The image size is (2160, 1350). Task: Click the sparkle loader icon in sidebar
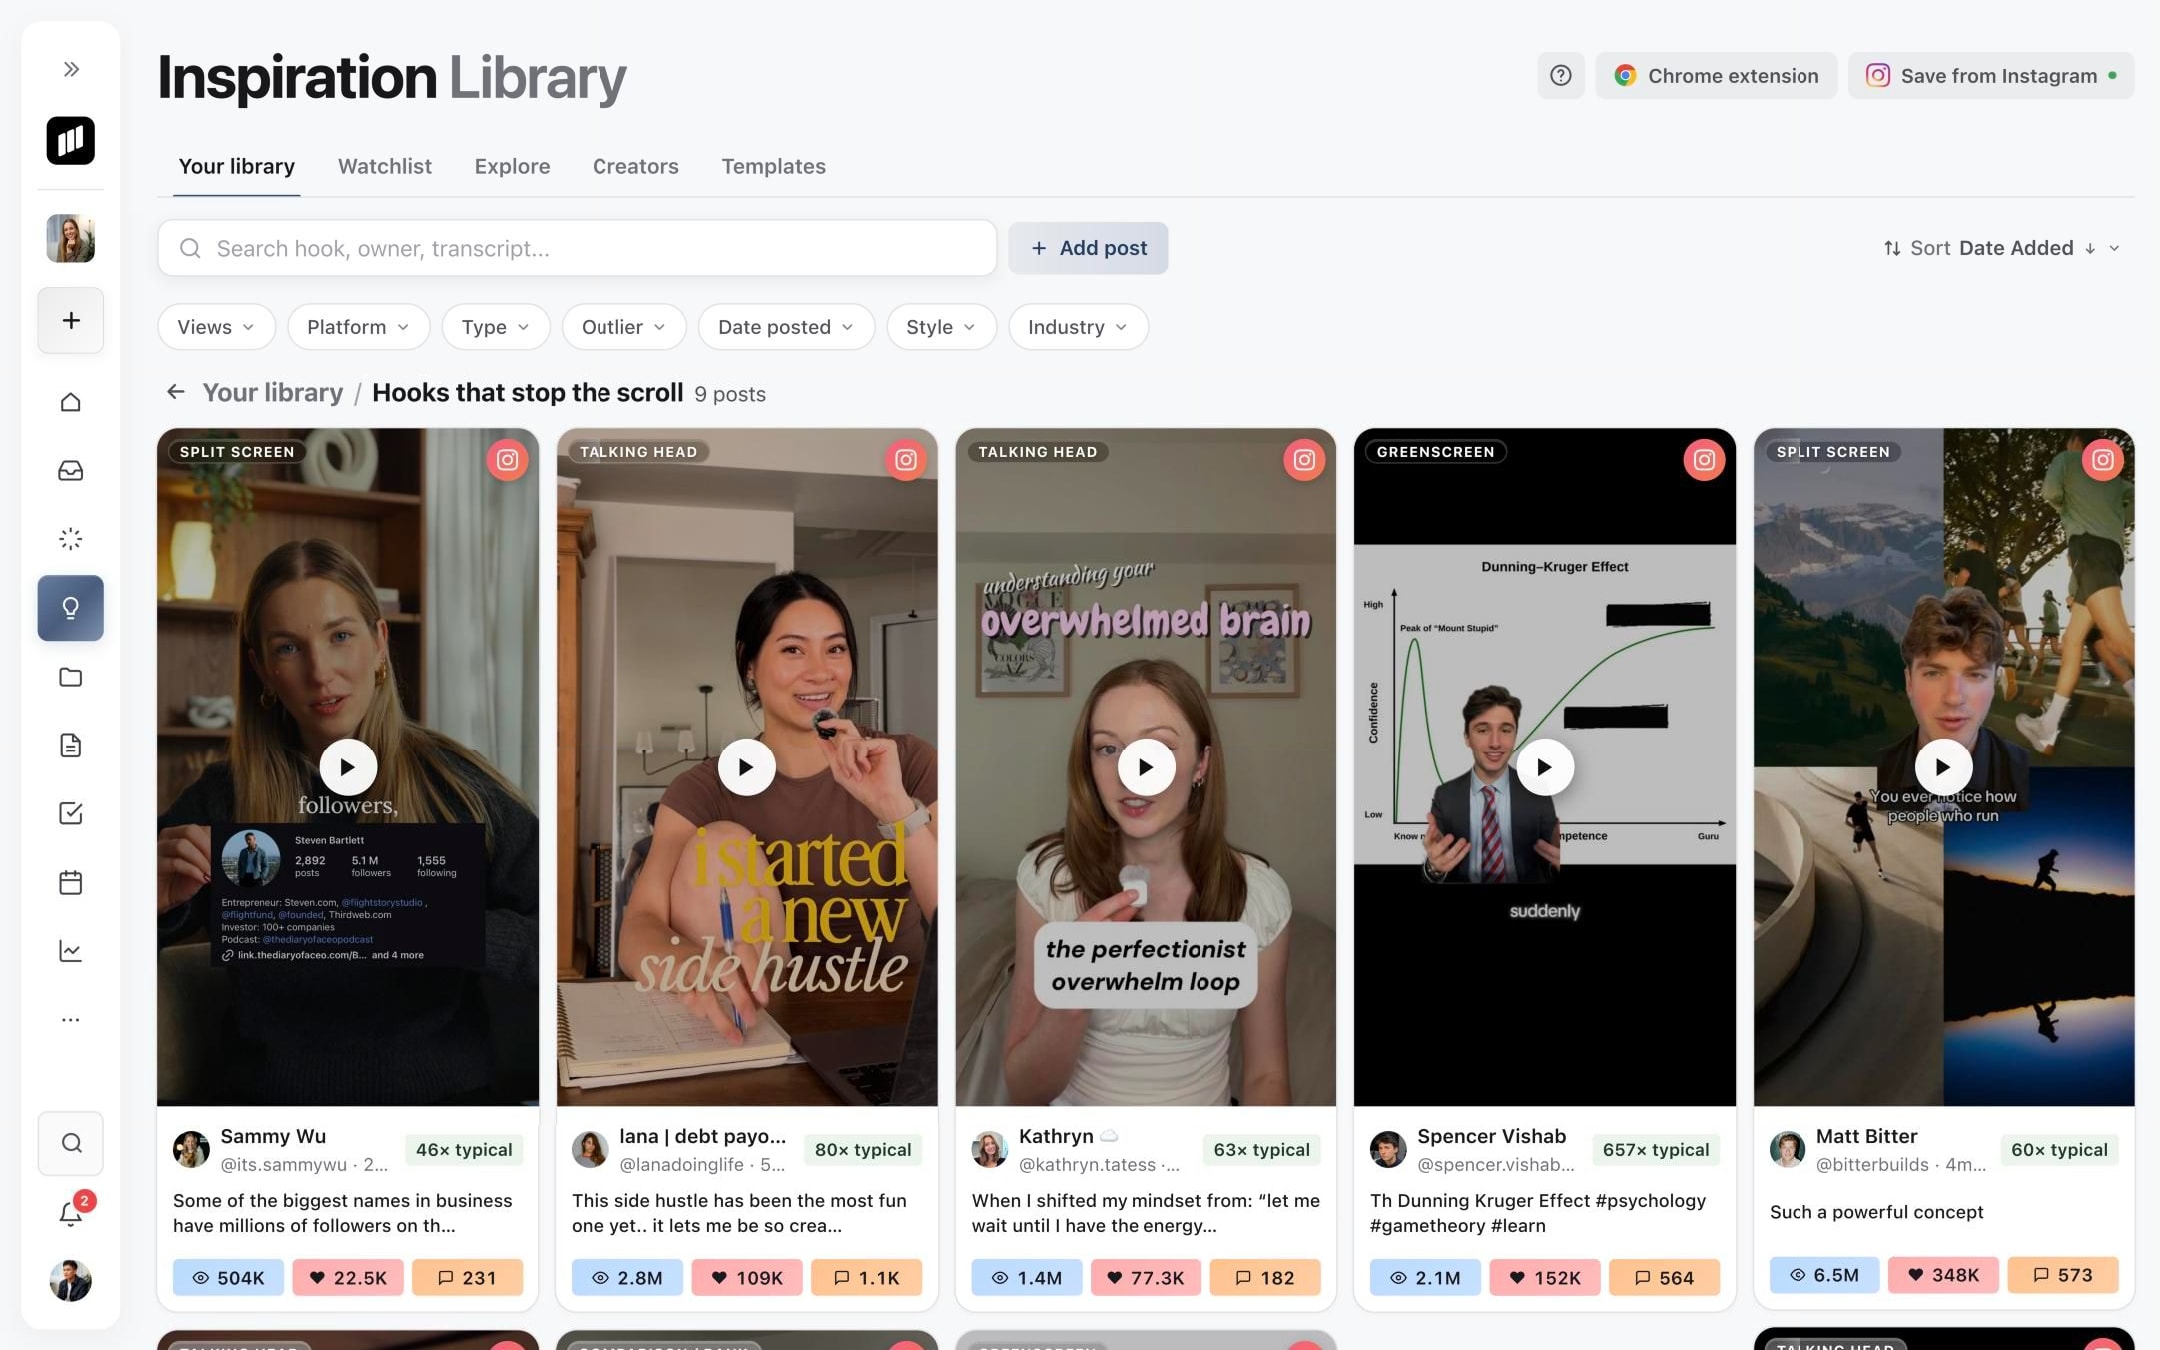(x=71, y=539)
